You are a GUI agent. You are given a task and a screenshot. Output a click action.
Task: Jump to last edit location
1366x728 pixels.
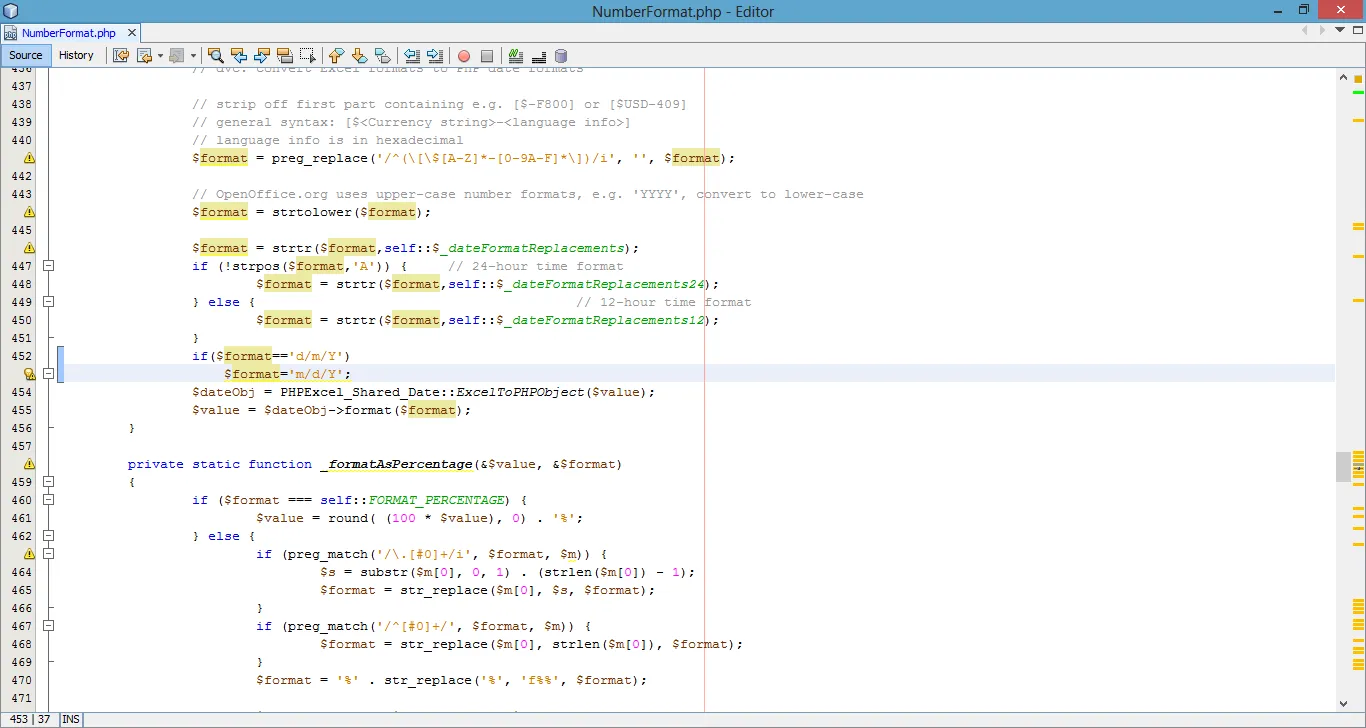[121, 56]
